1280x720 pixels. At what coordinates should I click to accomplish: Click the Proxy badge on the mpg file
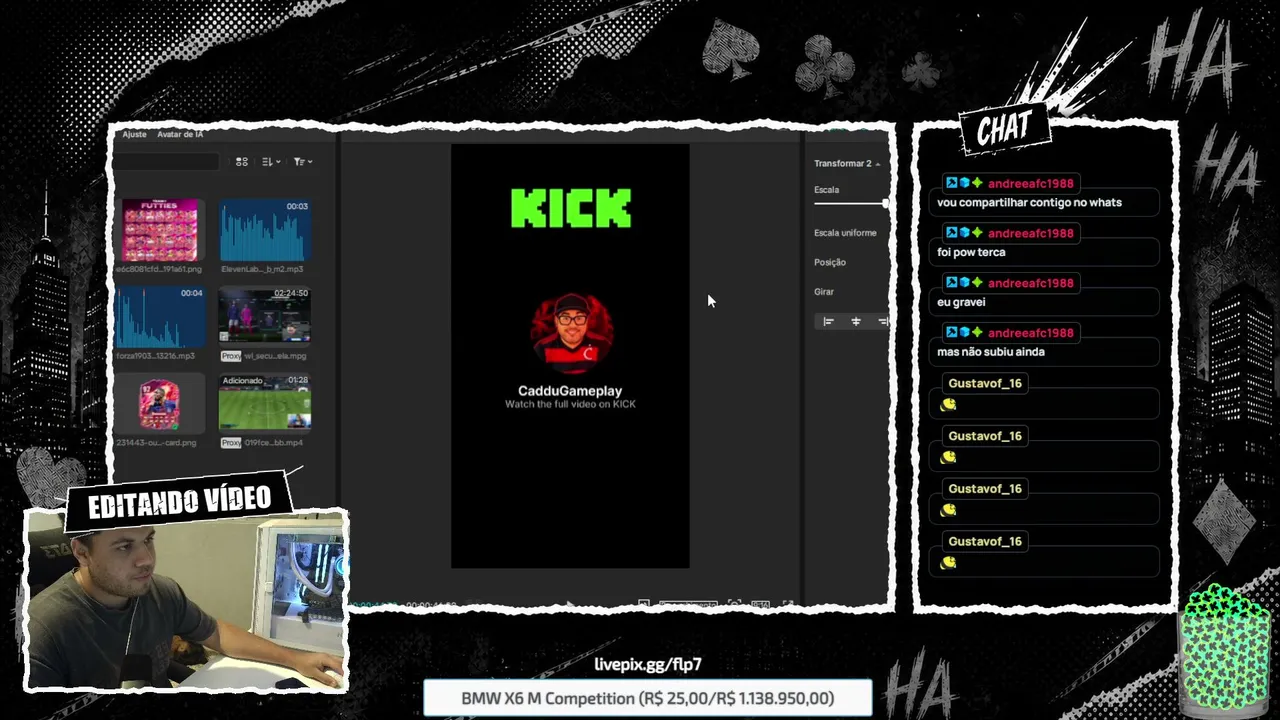231,356
